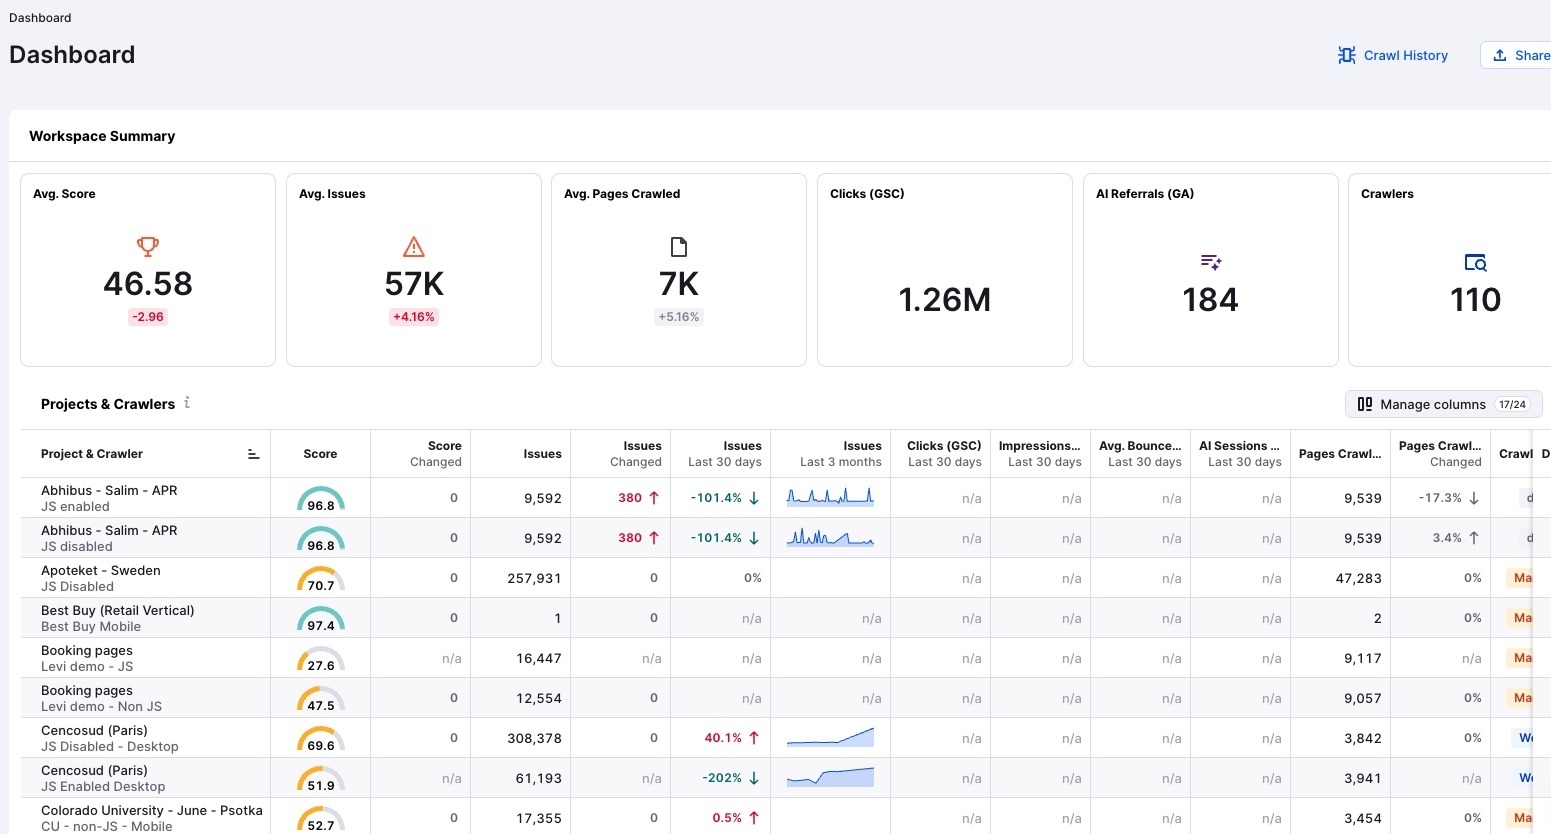Sort by AI Sessions Last 30 days header
1551x834 pixels.
coord(1240,454)
